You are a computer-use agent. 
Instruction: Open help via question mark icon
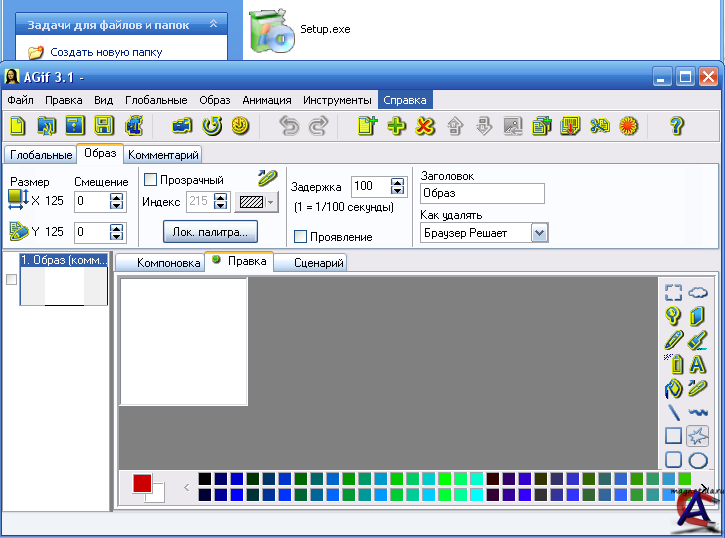(x=677, y=126)
